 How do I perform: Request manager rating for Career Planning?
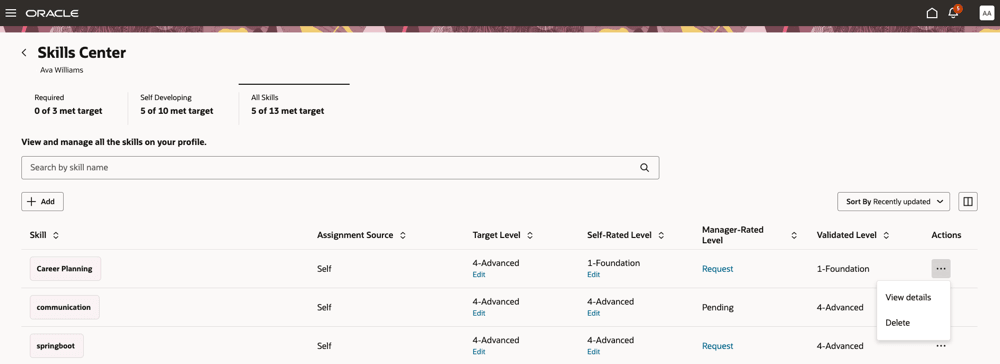point(717,269)
